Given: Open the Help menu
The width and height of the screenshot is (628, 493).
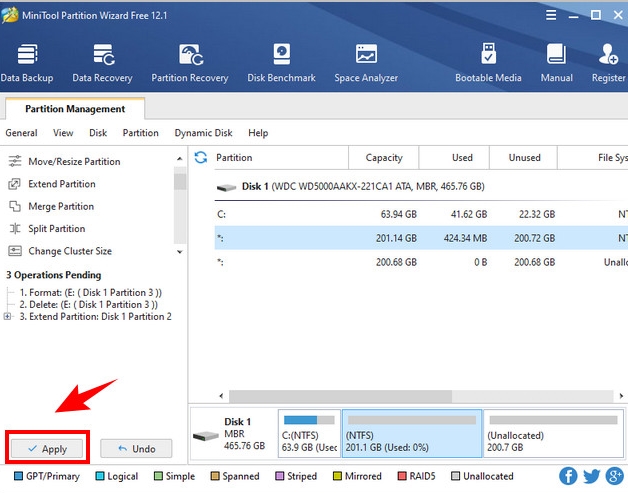Looking at the screenshot, I should pyautogui.click(x=258, y=133).
